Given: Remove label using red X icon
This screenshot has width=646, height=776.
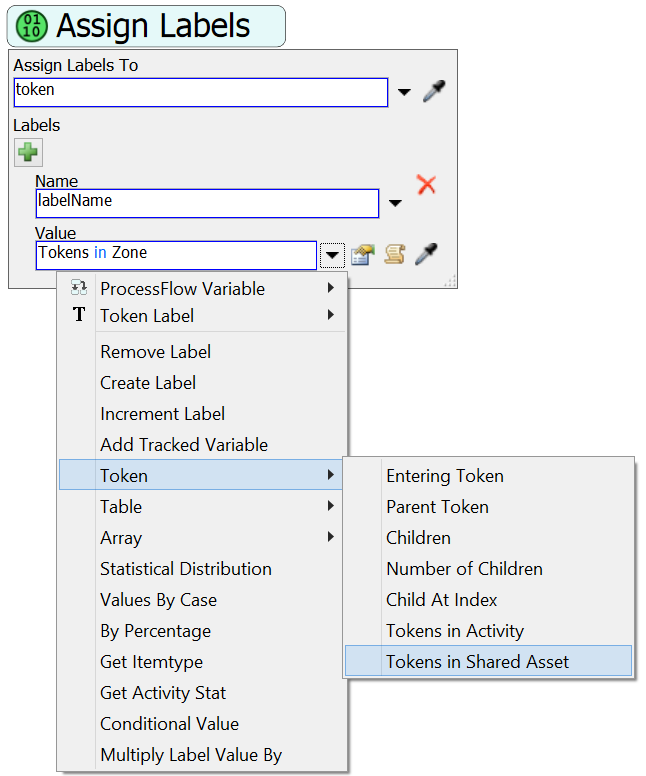Looking at the screenshot, I should (426, 185).
